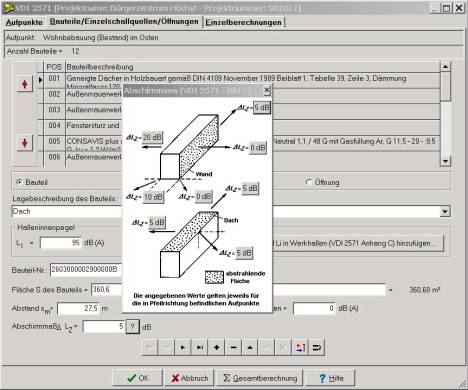Image resolution: width=468 pixels, height=390 pixels.
Task: Go to next record in navigator
Action: tap(183, 347)
